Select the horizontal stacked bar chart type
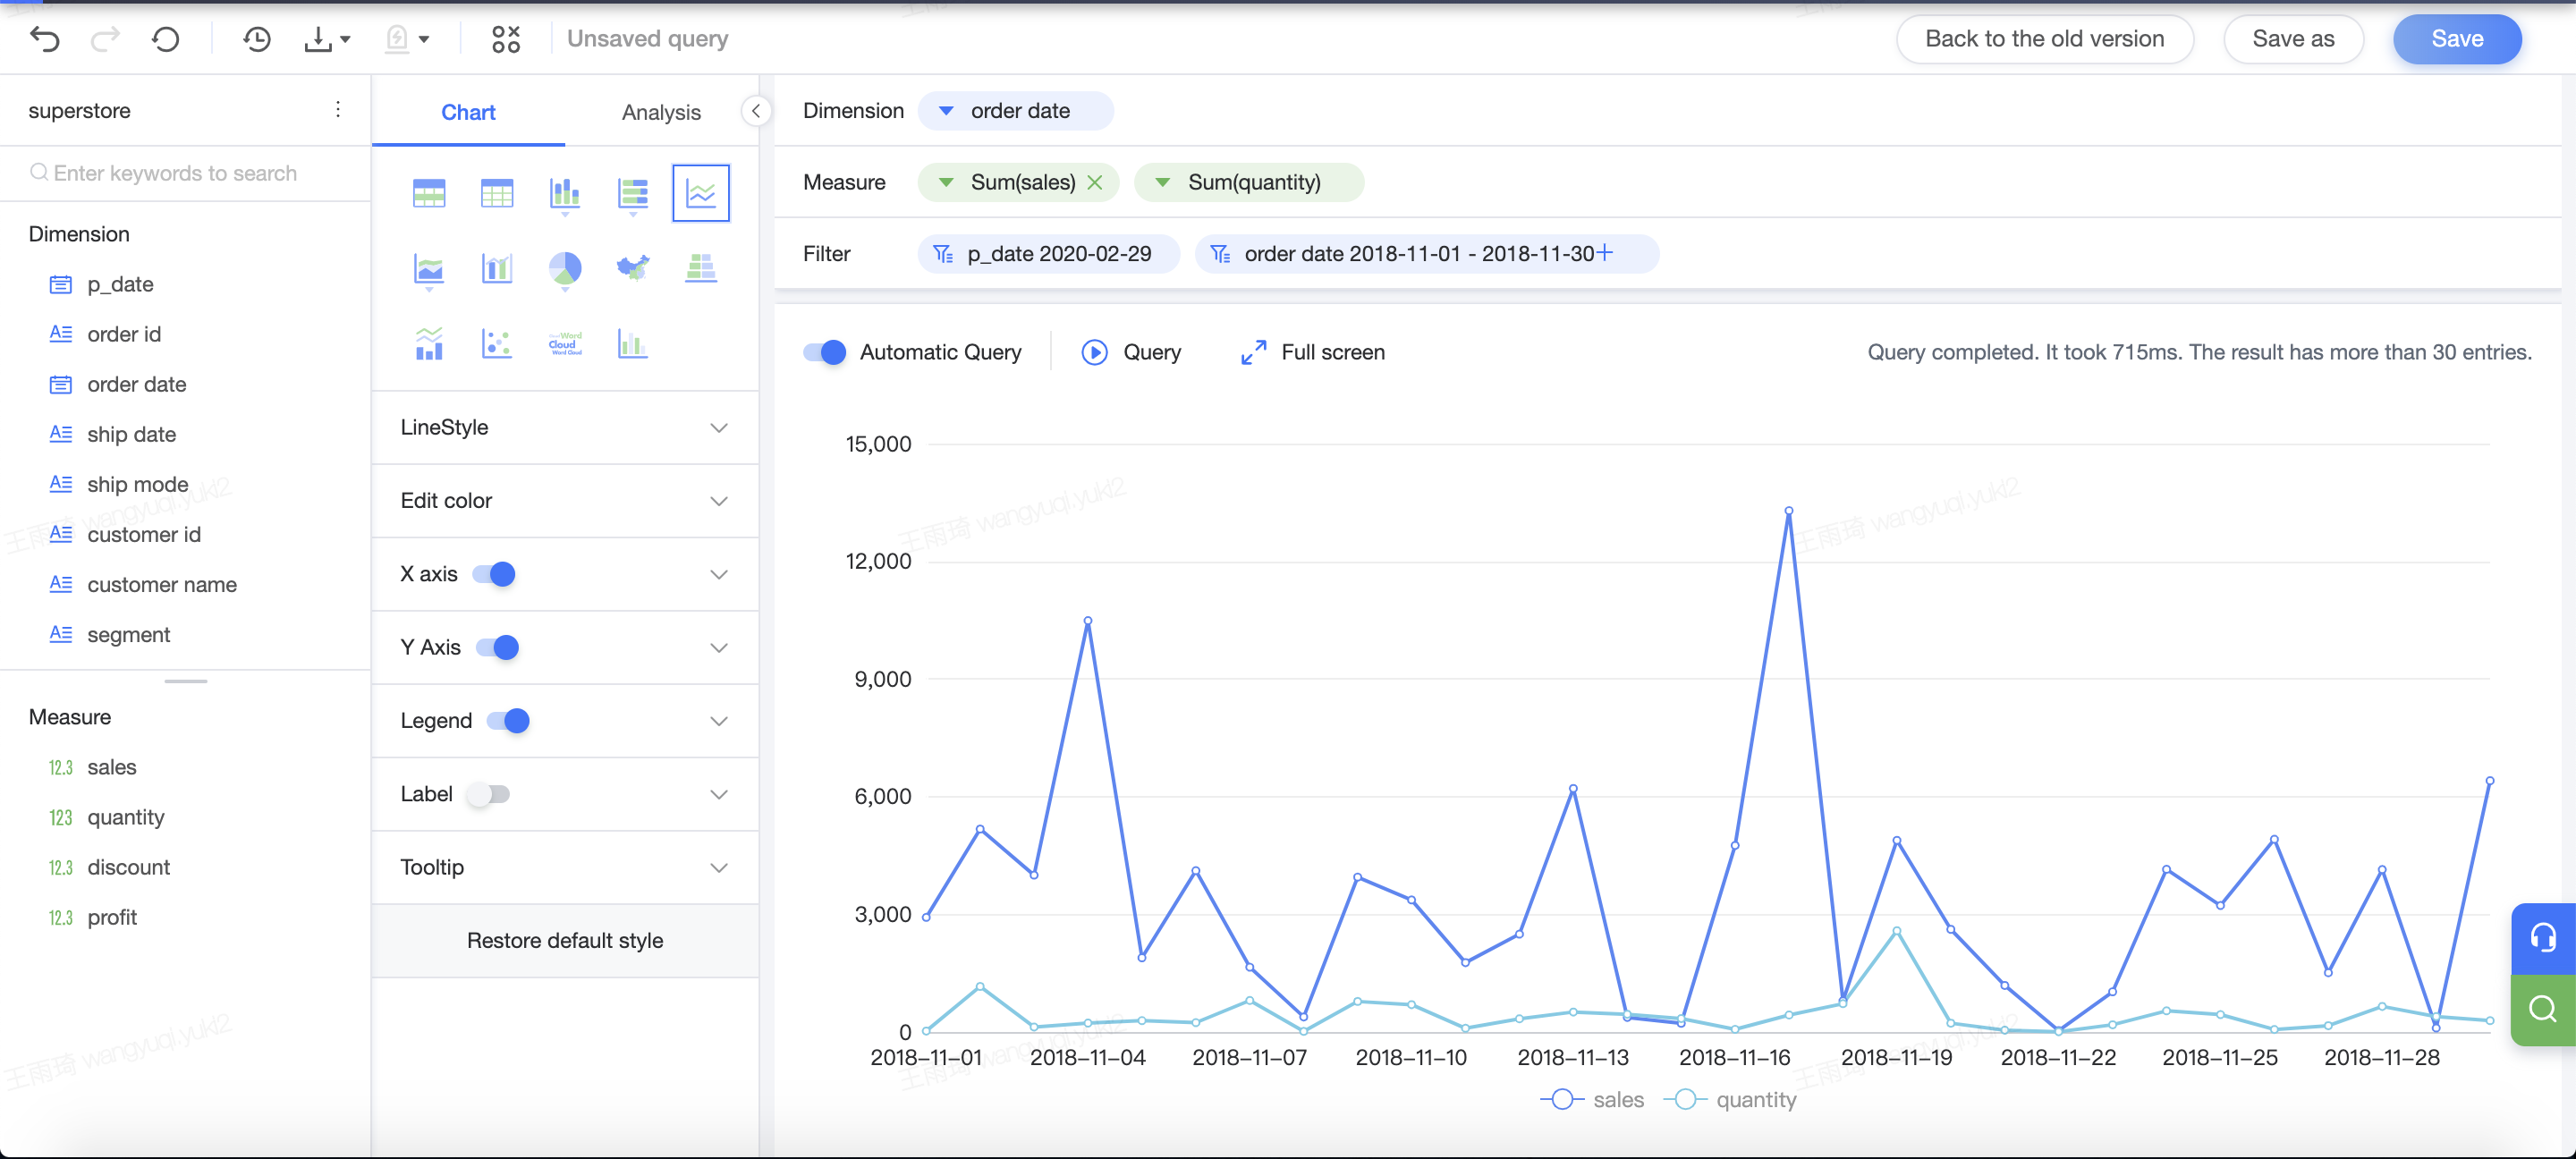The width and height of the screenshot is (2576, 1159). point(633,194)
